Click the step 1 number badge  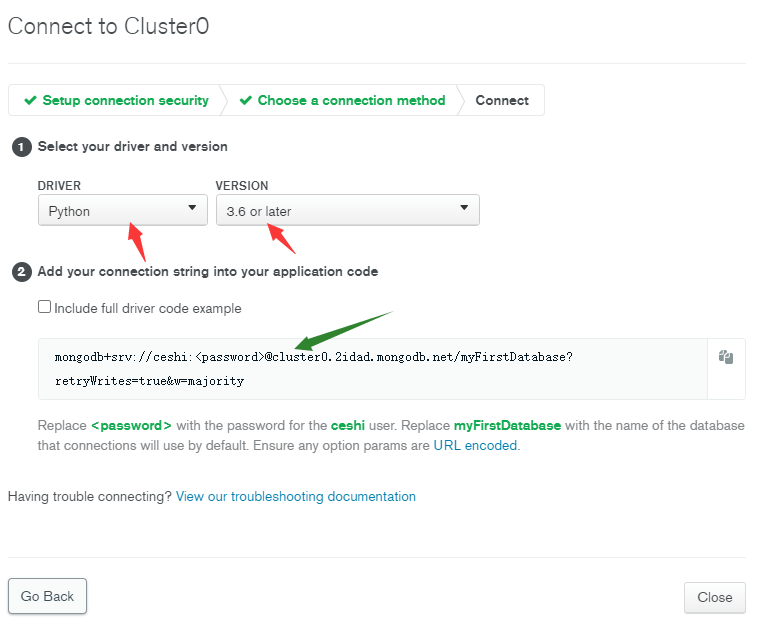tap(22, 147)
